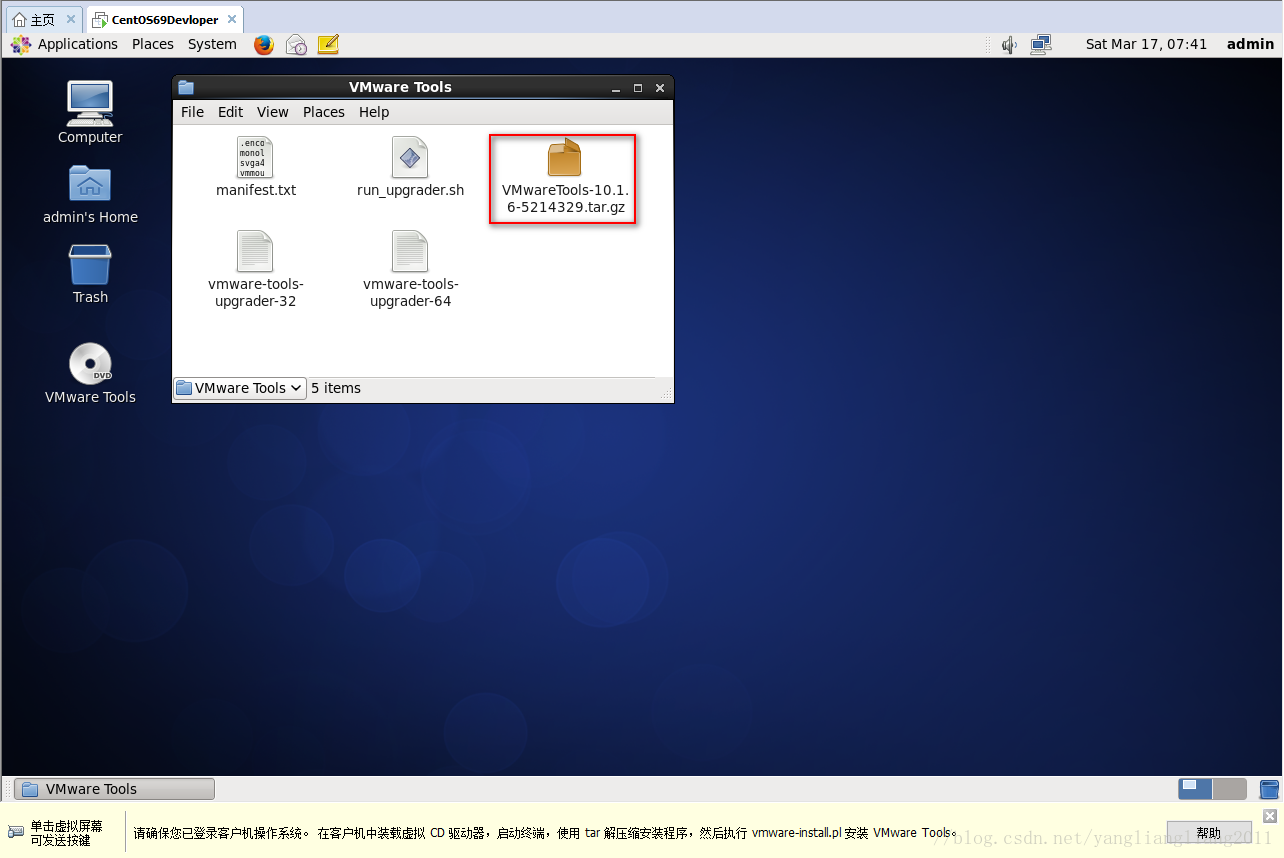The image size is (1284, 858).
Task: Select the VMwareTools tar.gz archive icon
Action: pyautogui.click(x=564, y=158)
